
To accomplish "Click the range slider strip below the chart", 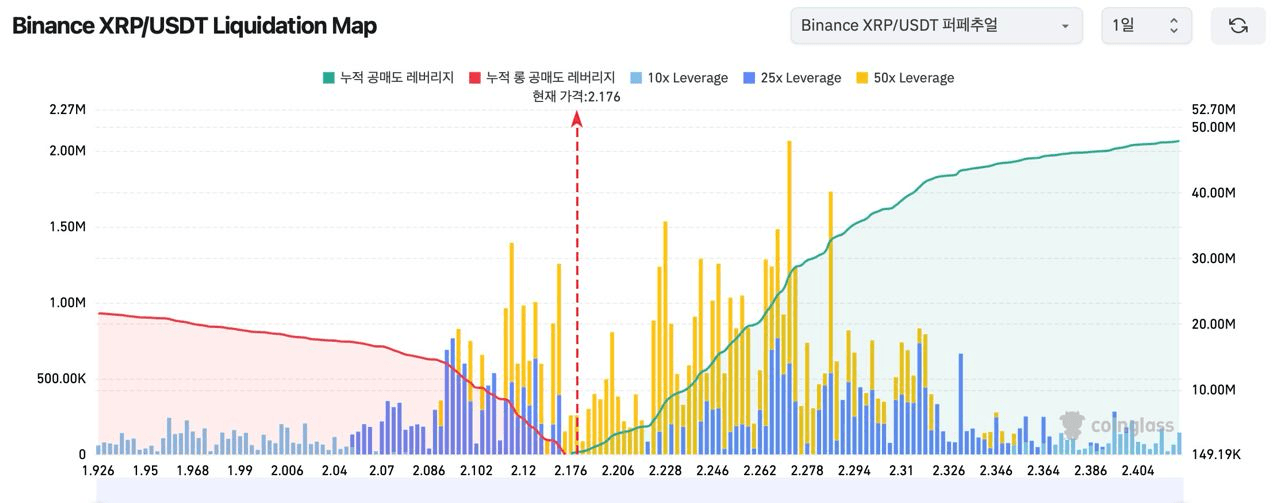I will click(640, 490).
